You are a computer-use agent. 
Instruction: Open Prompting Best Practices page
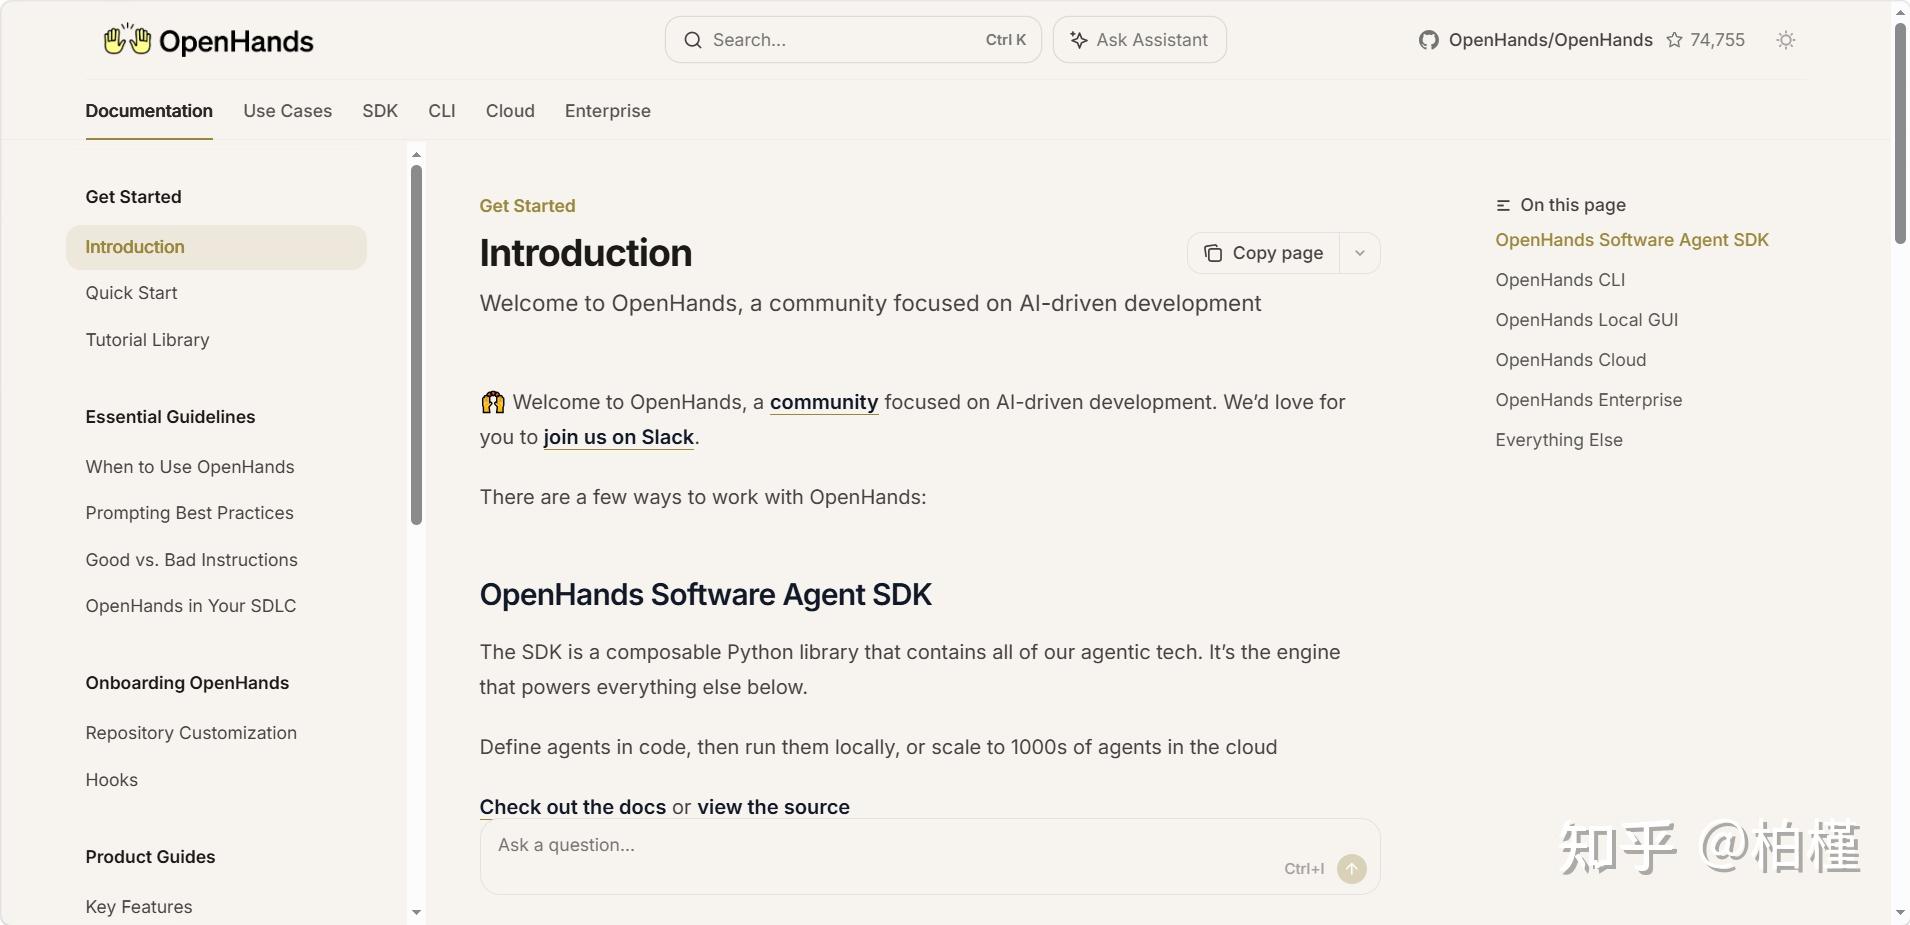pos(190,513)
